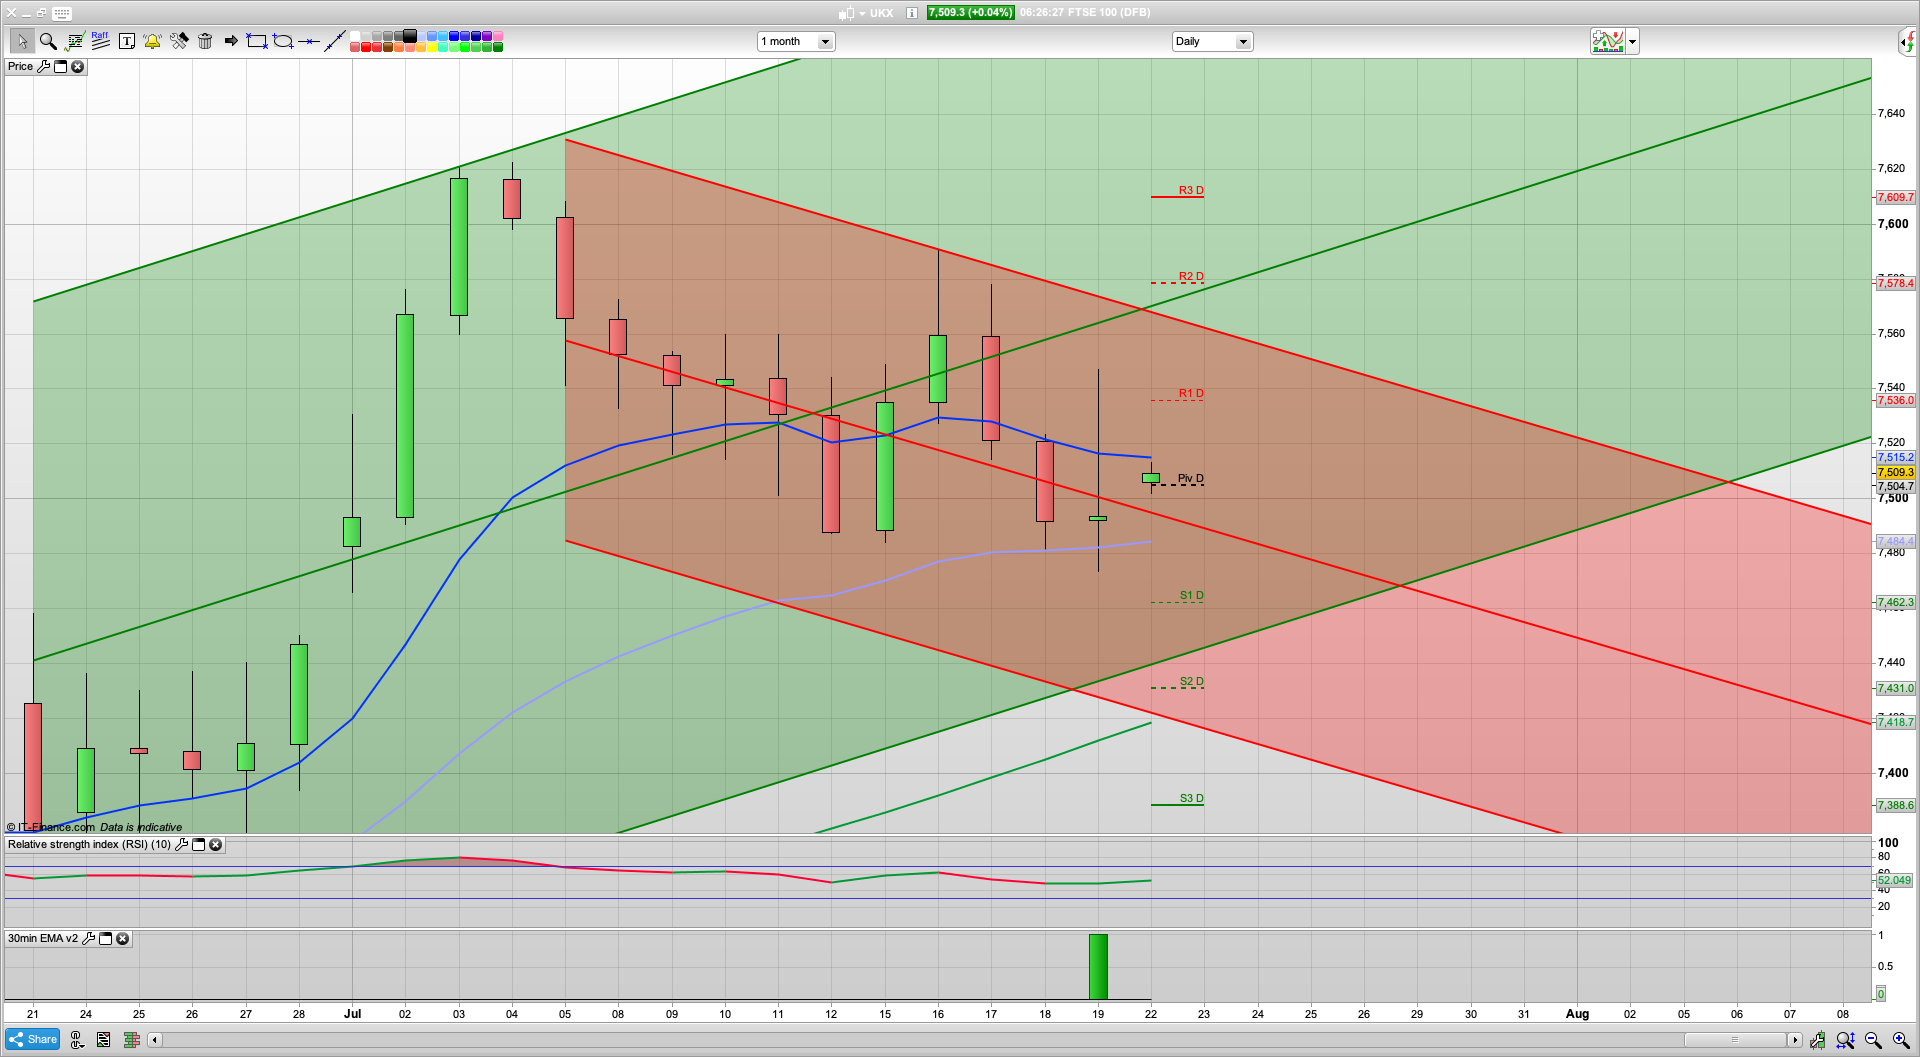Open the indicators chart icon
Image resolution: width=1920 pixels, height=1057 pixels.
click(74, 41)
